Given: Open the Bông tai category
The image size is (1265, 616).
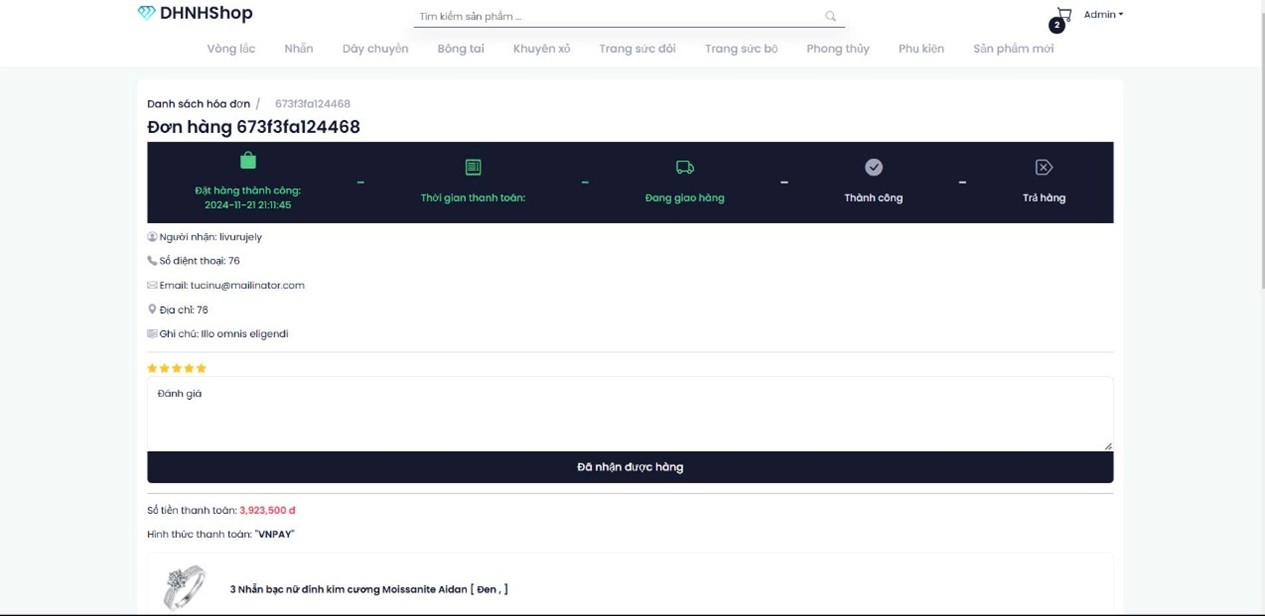Looking at the screenshot, I should (x=460, y=48).
